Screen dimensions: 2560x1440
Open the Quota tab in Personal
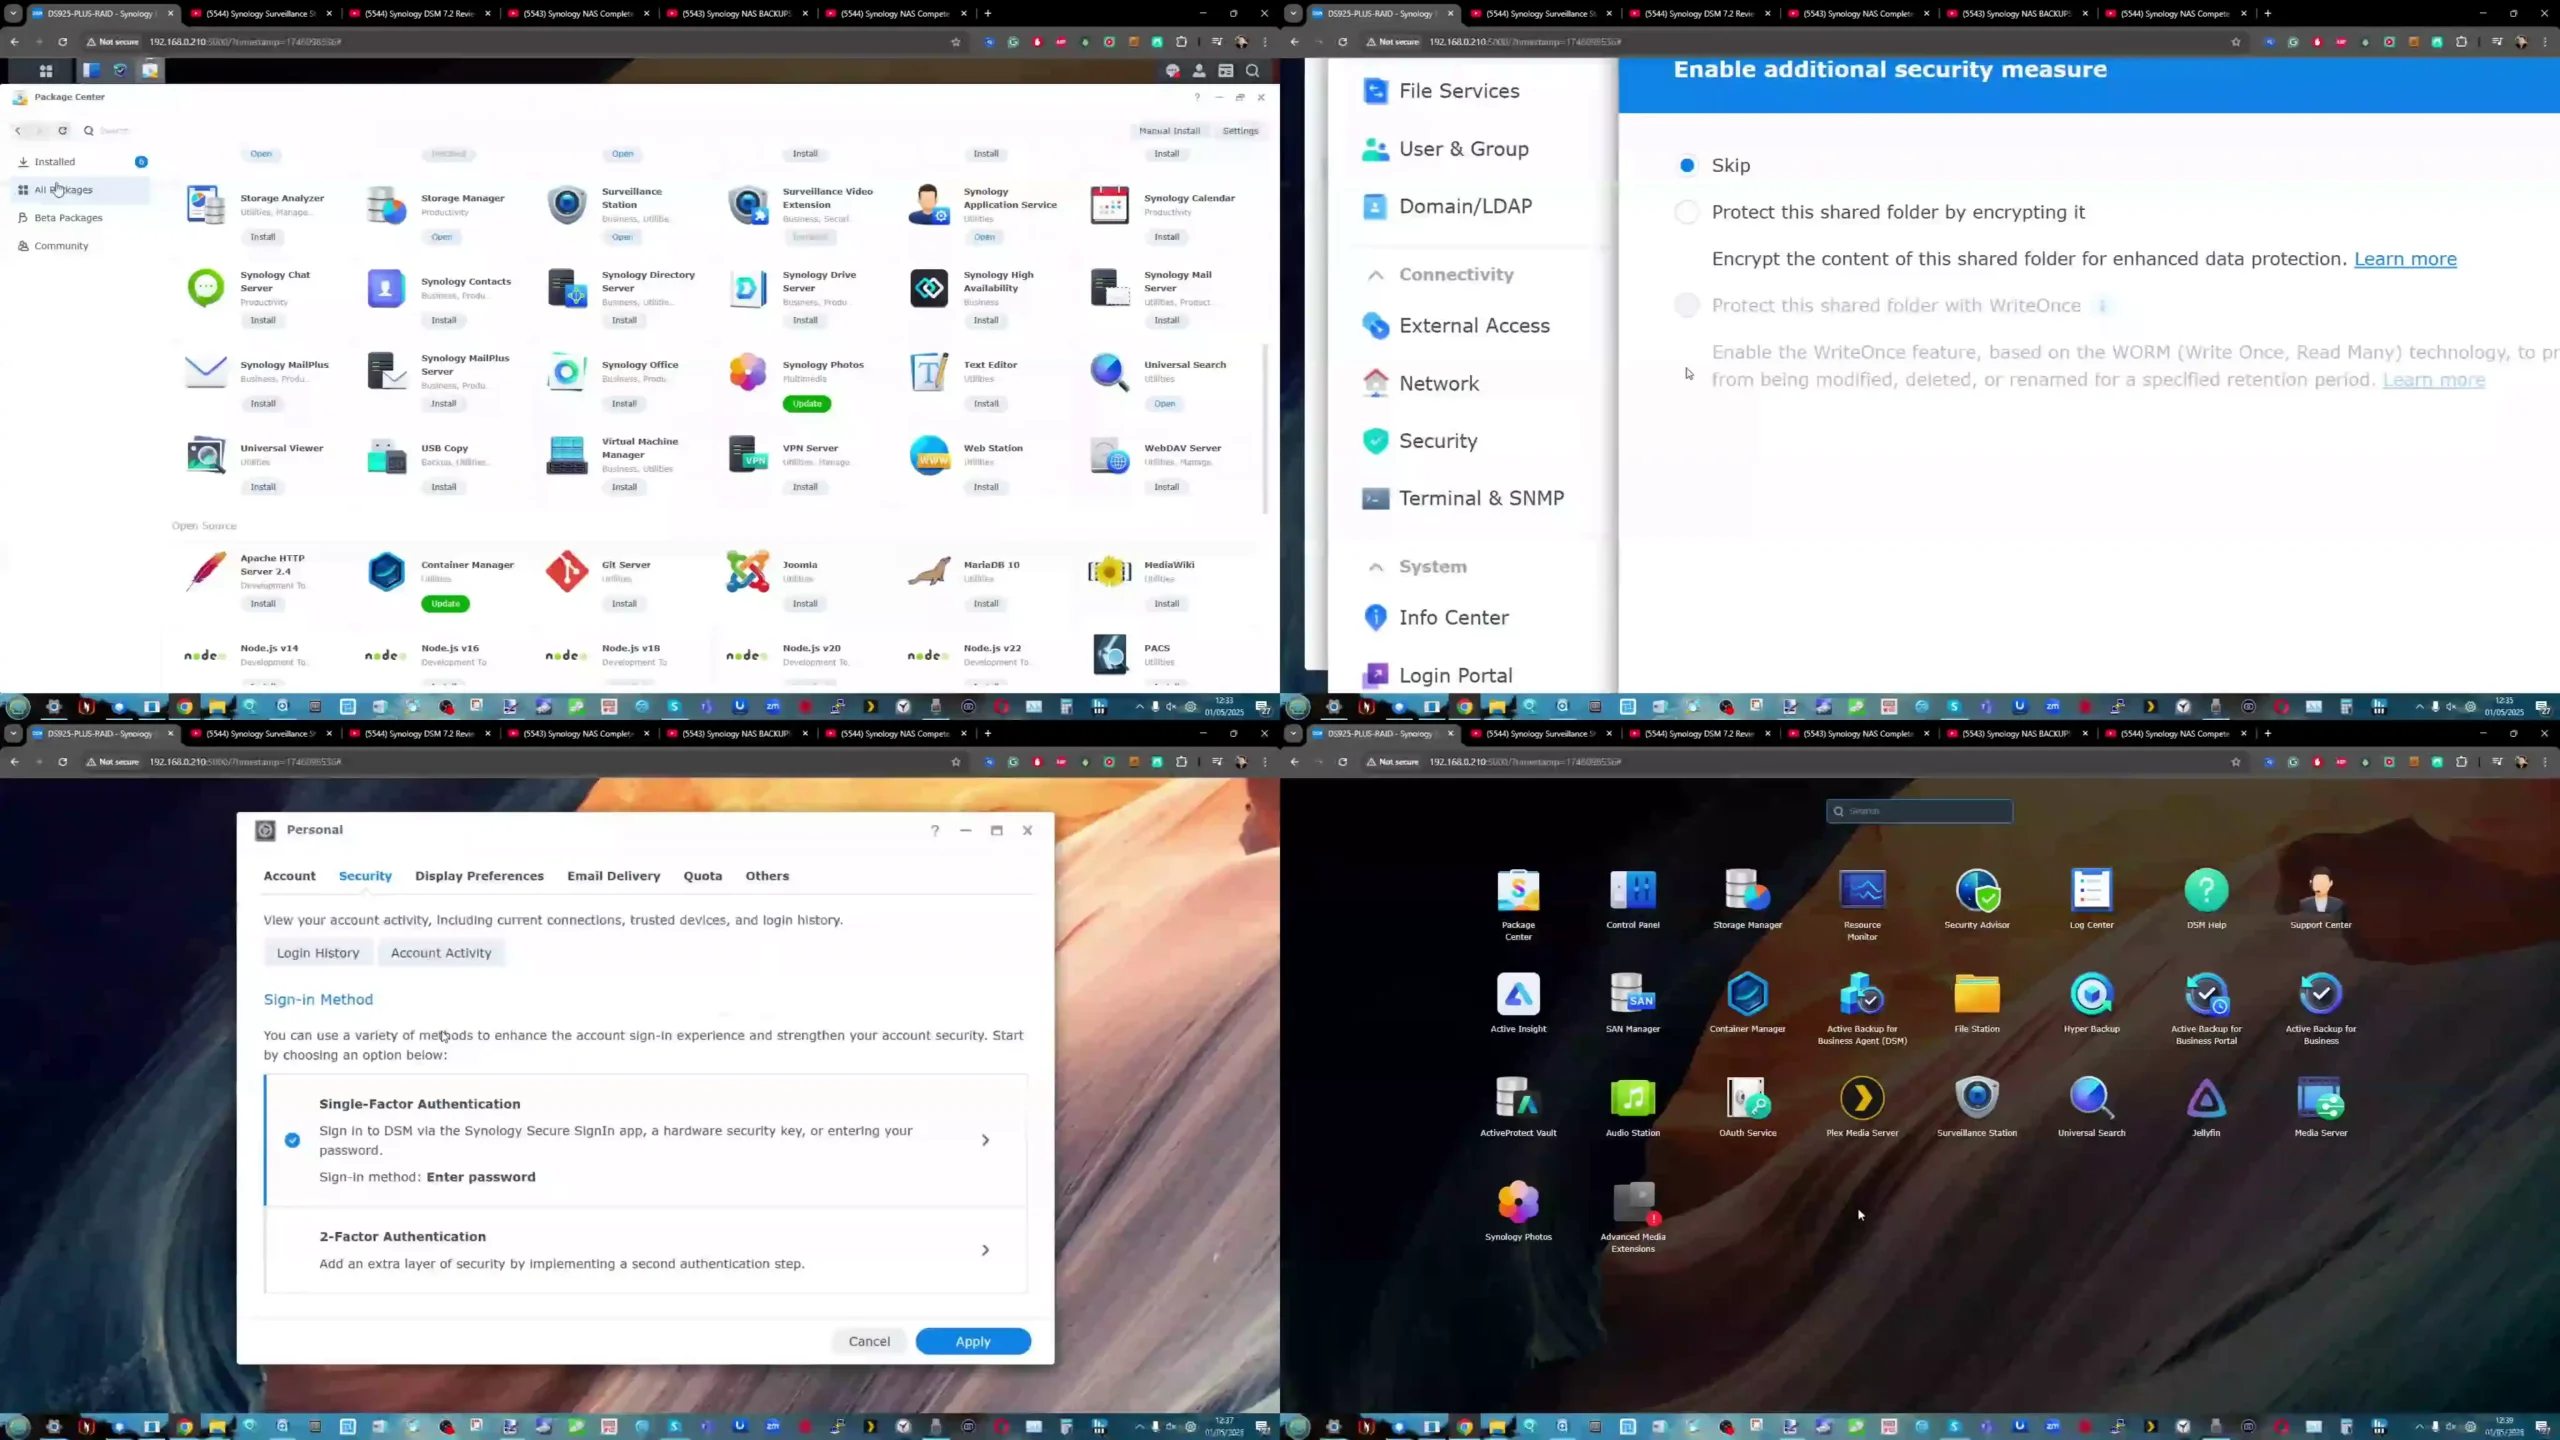tap(702, 876)
